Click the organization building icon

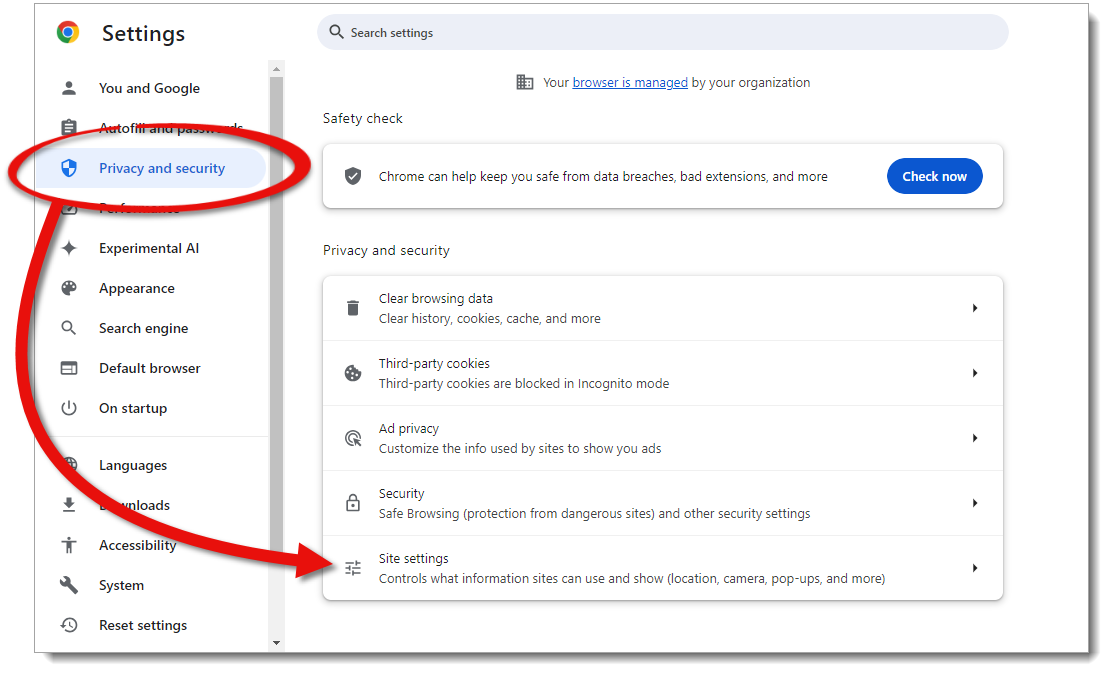[525, 83]
